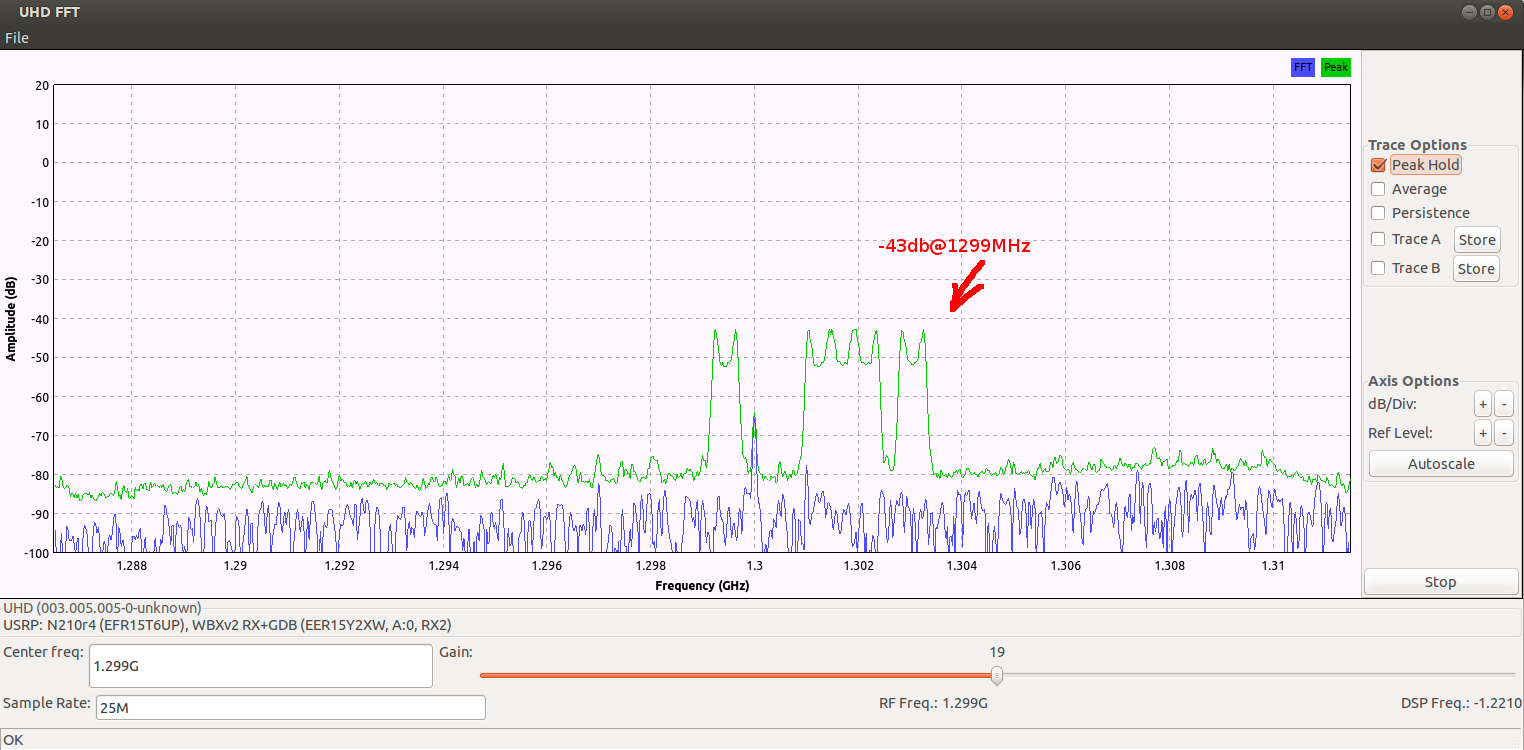Raise Ref Level with the plus button
1524x750 pixels.
[x=1483, y=433]
